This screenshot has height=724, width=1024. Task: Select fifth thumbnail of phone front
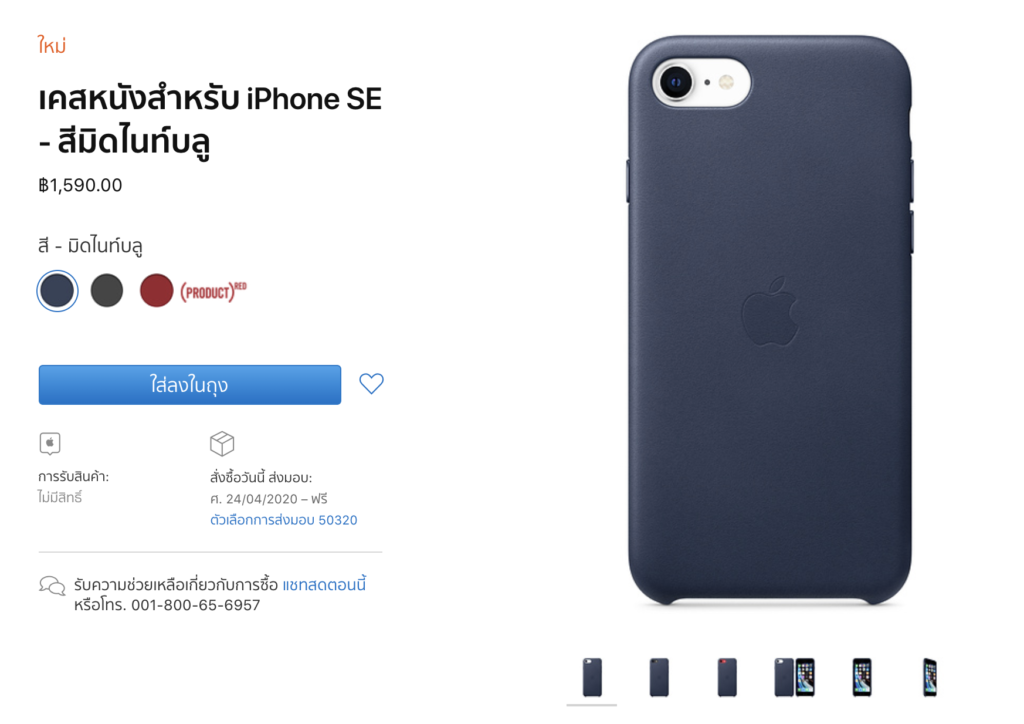[x=862, y=678]
